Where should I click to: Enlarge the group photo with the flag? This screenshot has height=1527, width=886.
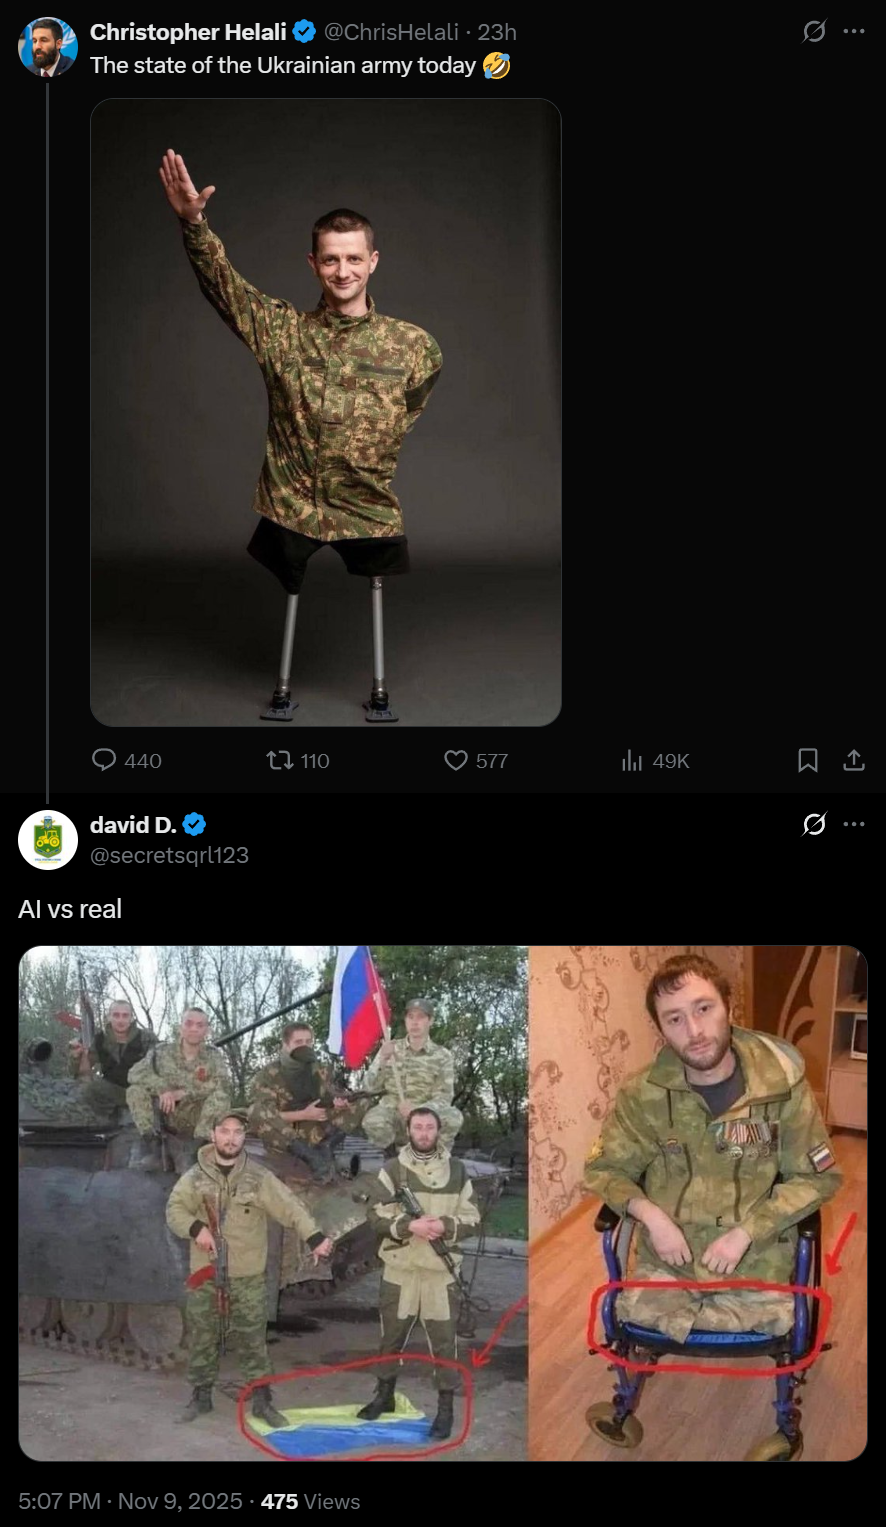pyautogui.click(x=273, y=1203)
